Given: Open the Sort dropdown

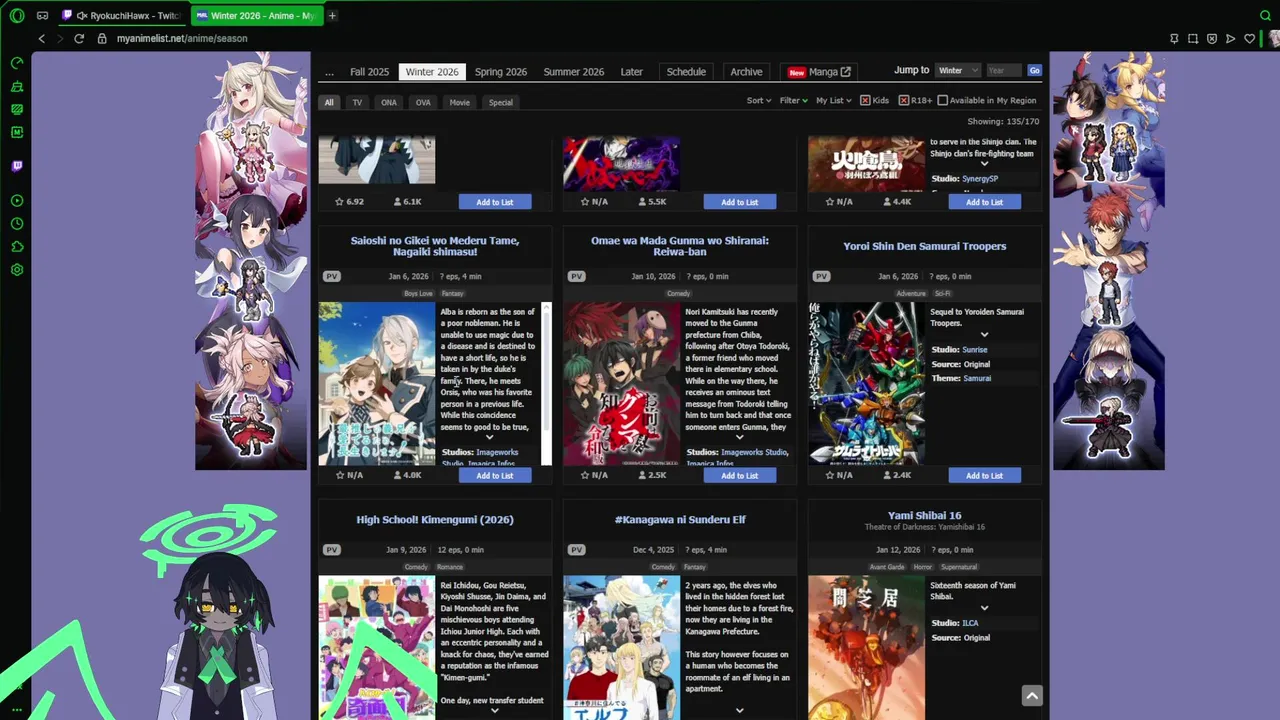Looking at the screenshot, I should 759,100.
